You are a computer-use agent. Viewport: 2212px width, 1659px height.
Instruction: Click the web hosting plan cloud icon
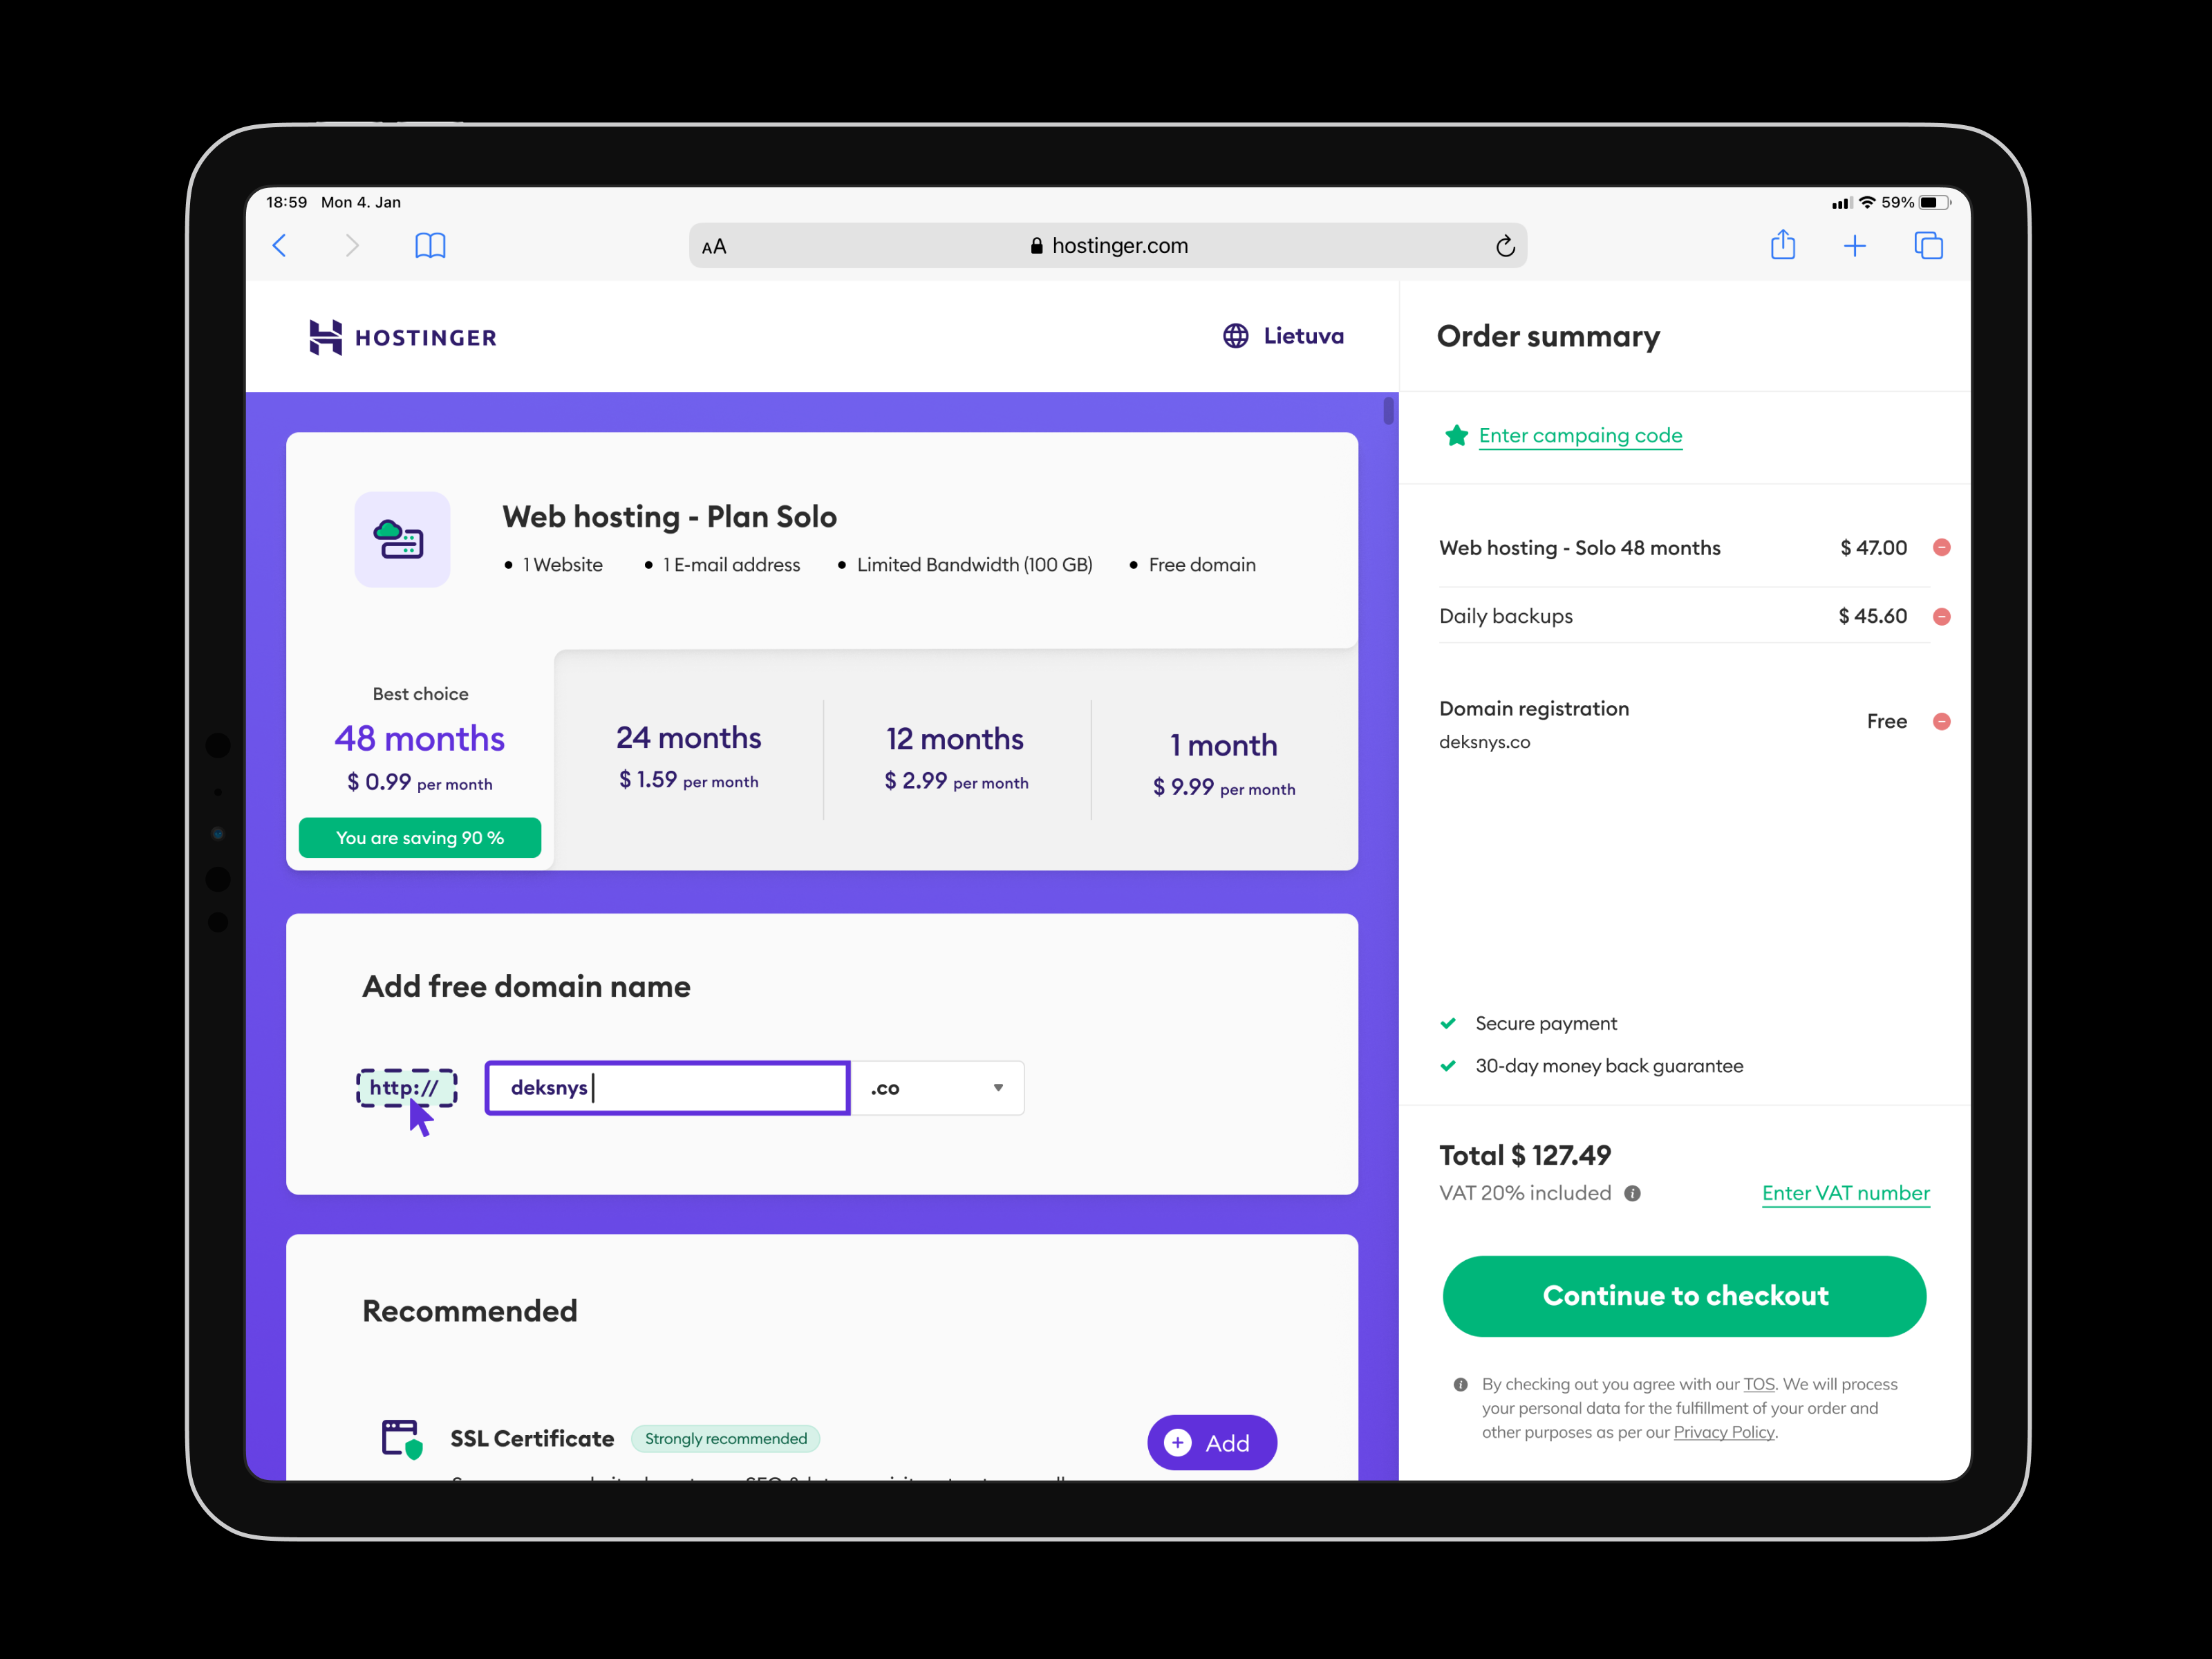click(402, 539)
